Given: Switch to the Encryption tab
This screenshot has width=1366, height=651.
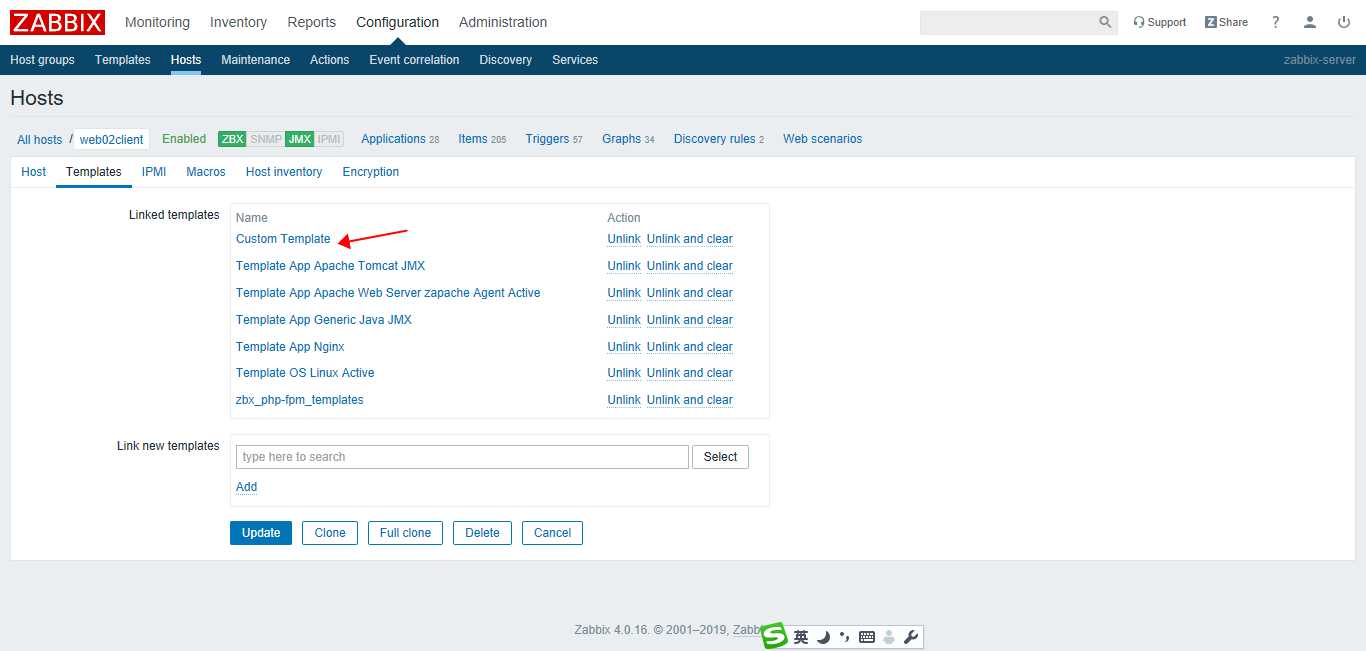Looking at the screenshot, I should point(371,172).
